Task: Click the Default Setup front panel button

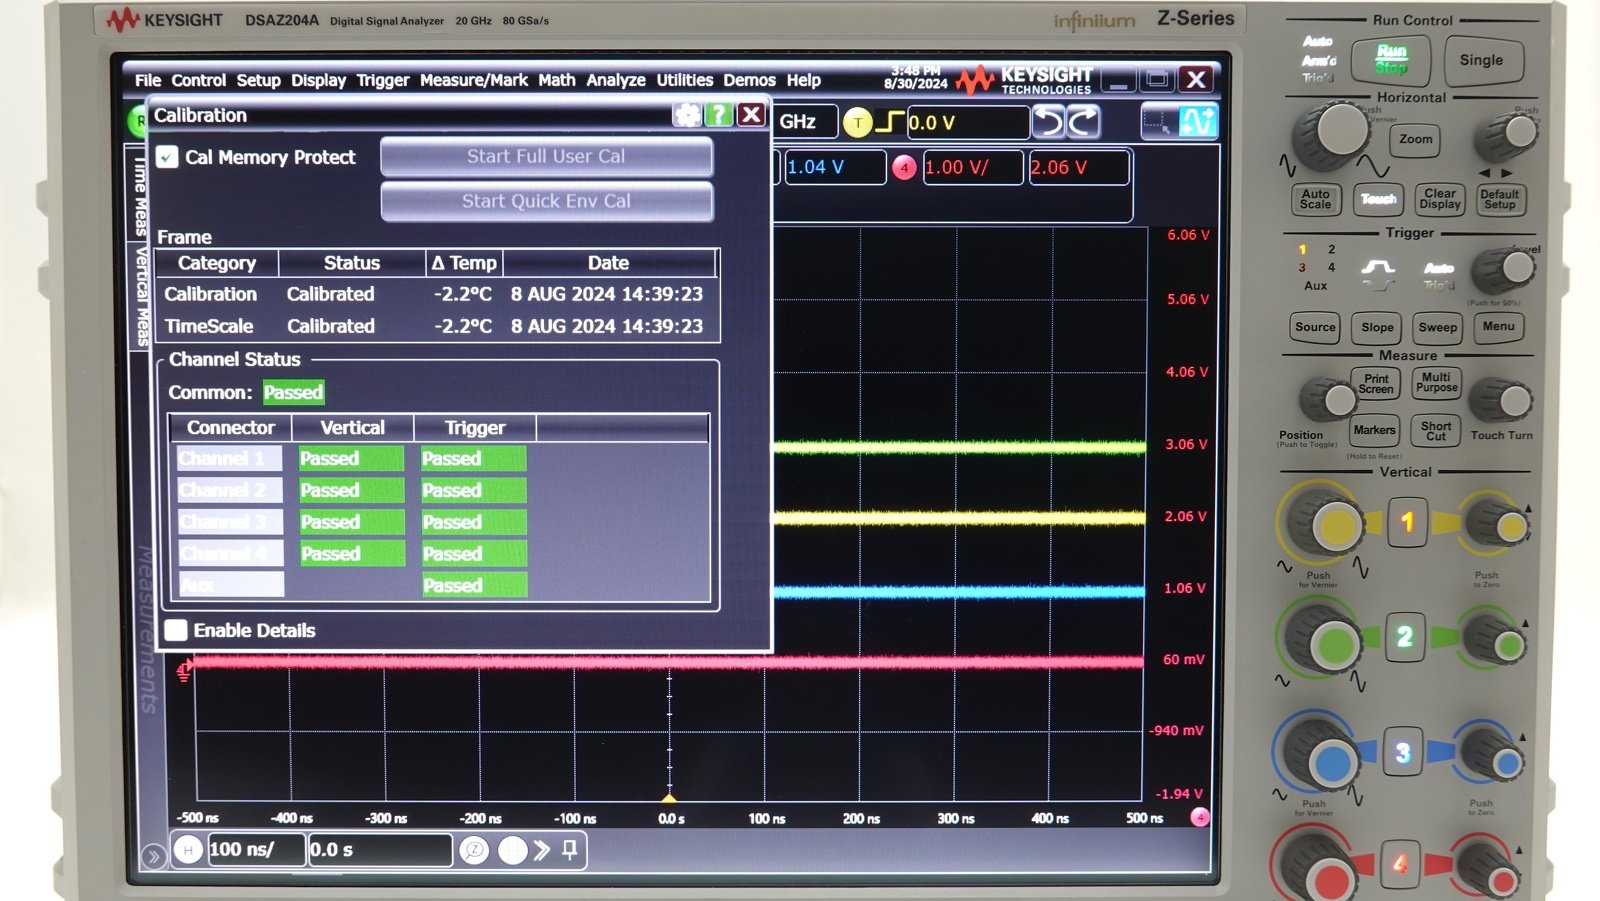Action: pyautogui.click(x=1499, y=199)
